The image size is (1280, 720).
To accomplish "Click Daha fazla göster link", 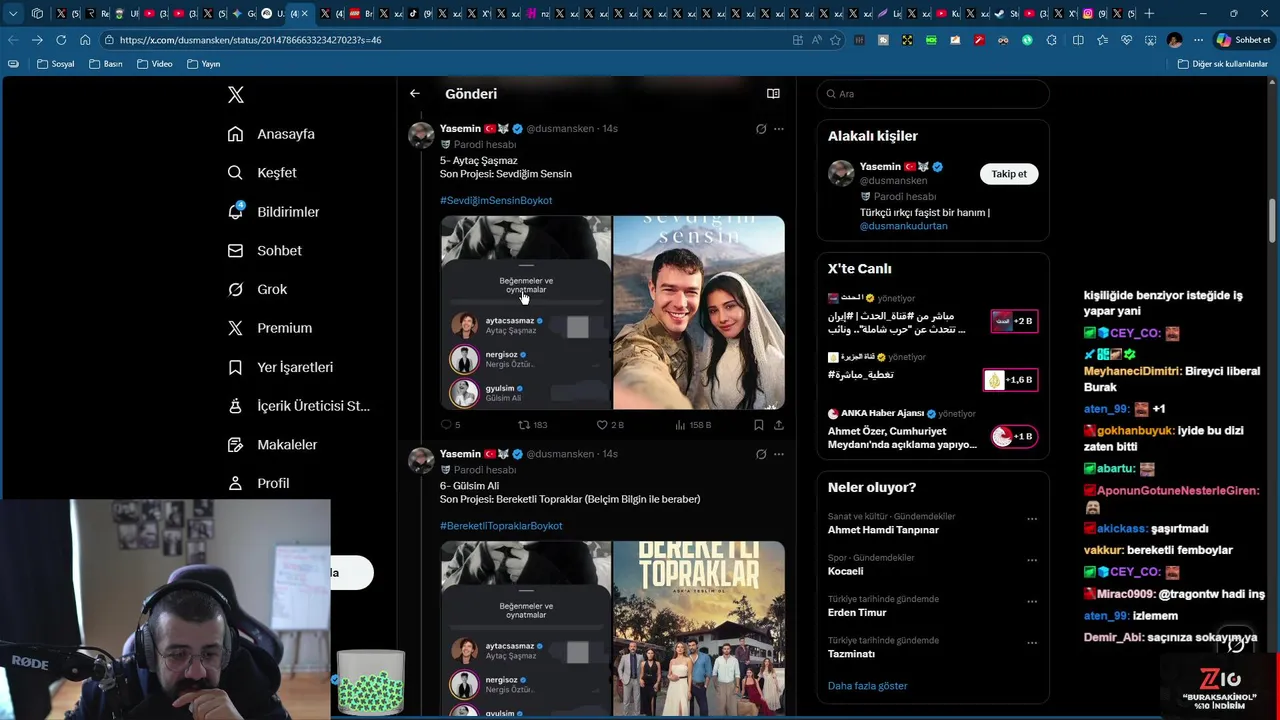I will pos(867,686).
